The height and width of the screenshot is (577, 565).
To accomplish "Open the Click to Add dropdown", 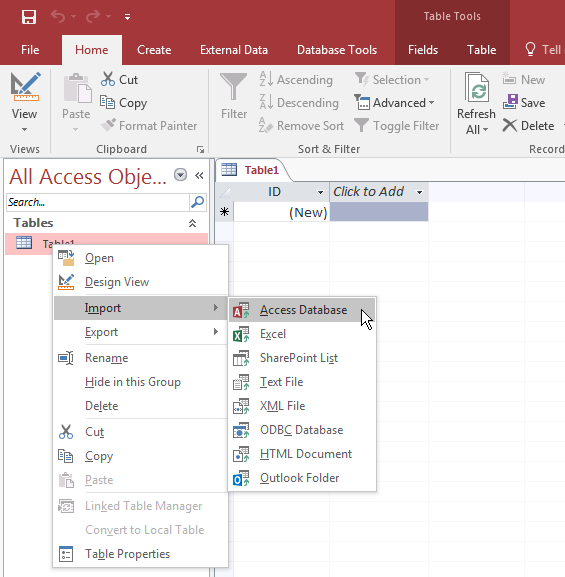I will click(419, 192).
